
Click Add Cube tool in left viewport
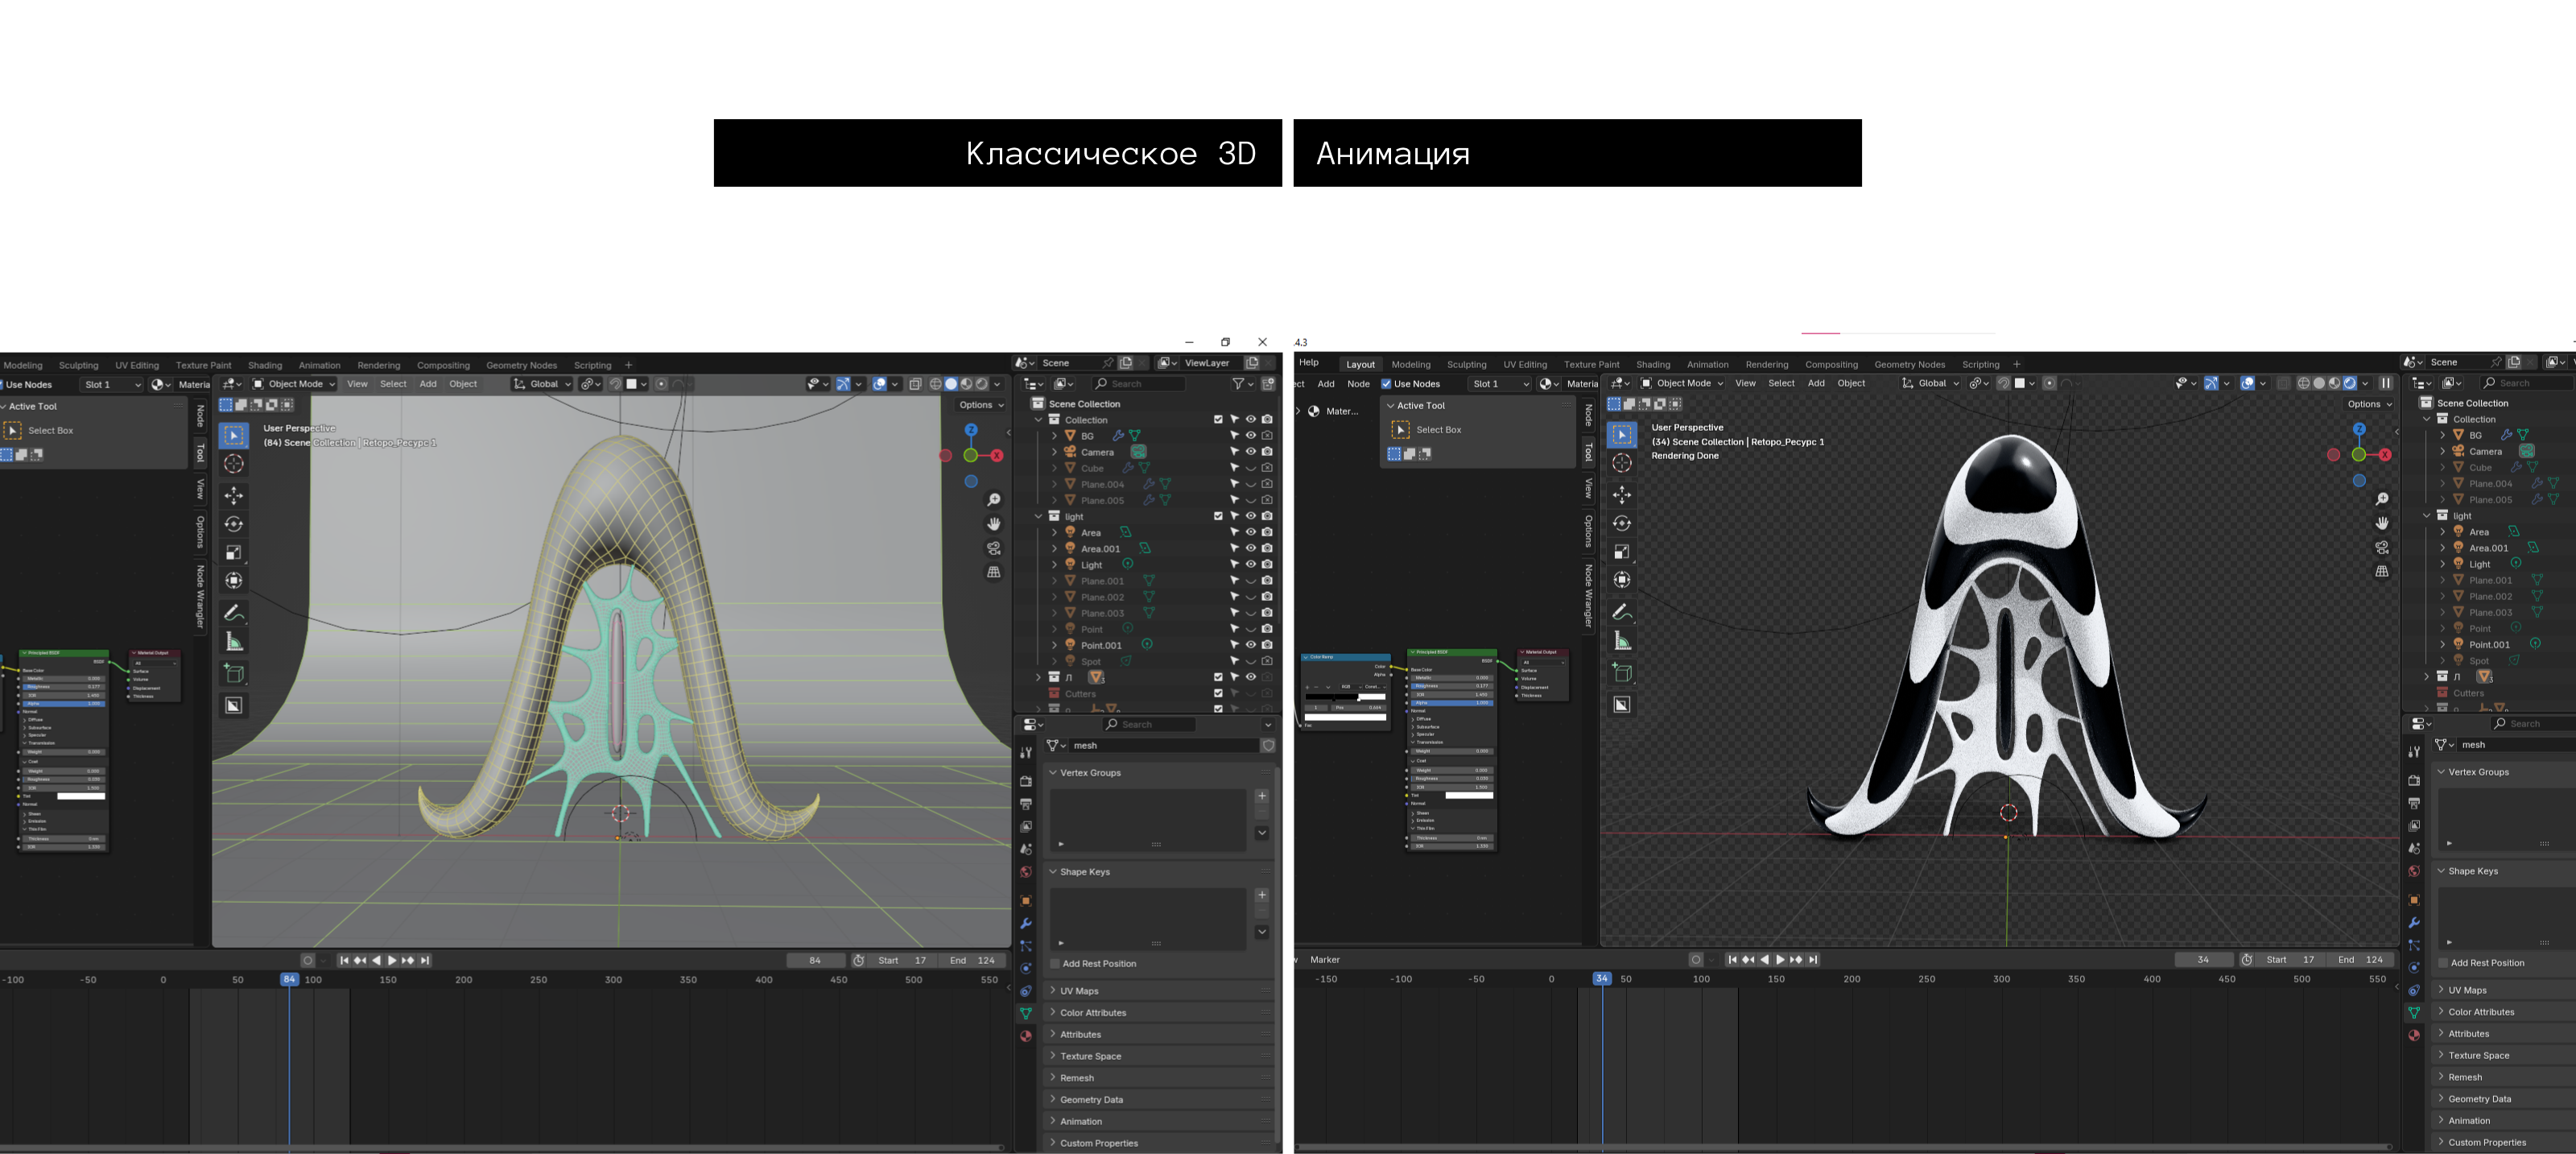click(233, 673)
